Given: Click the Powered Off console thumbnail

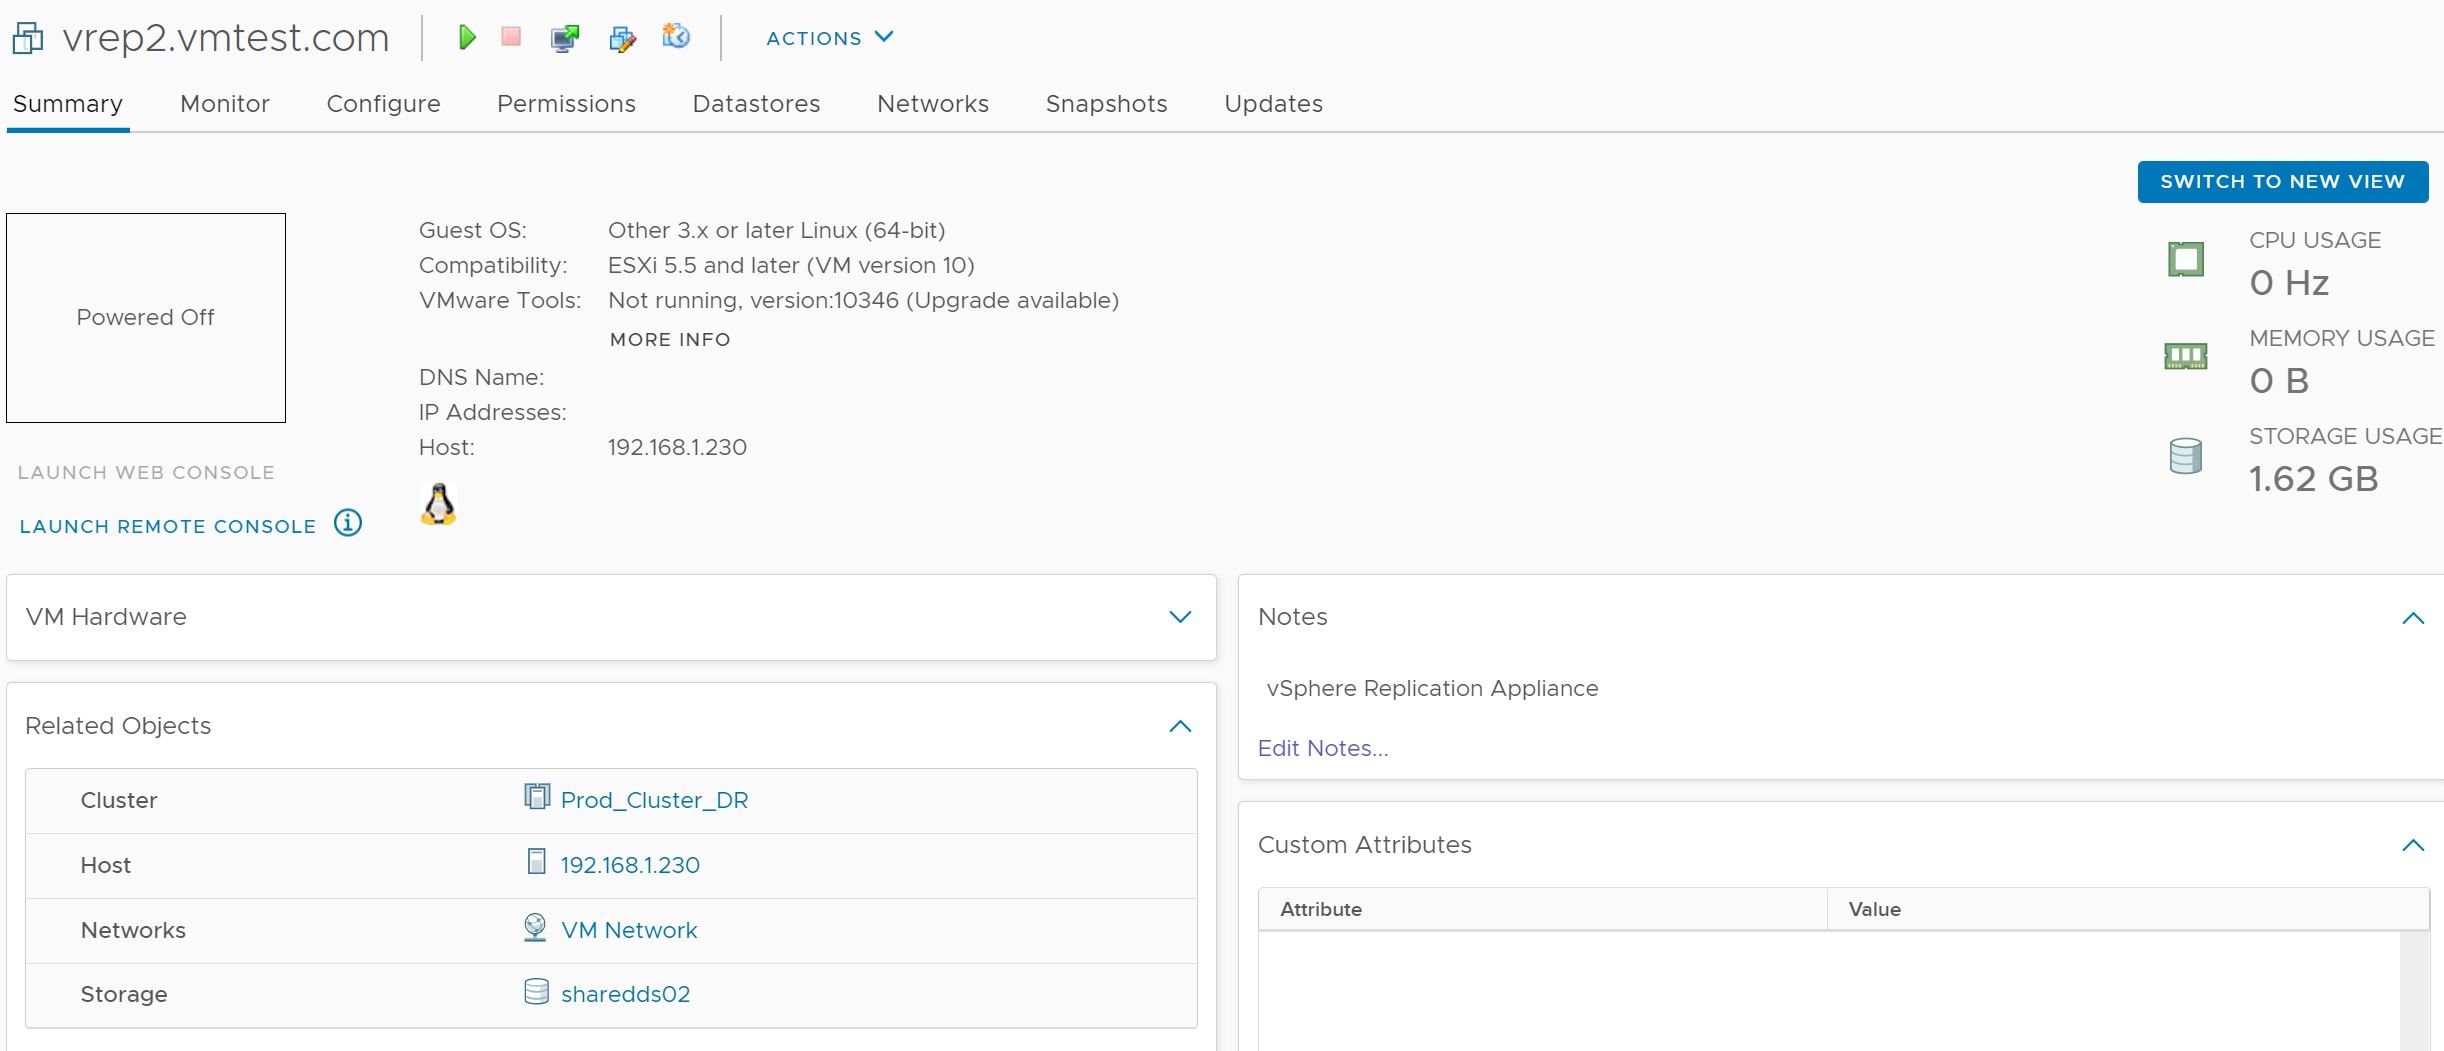Looking at the screenshot, I should 146,318.
